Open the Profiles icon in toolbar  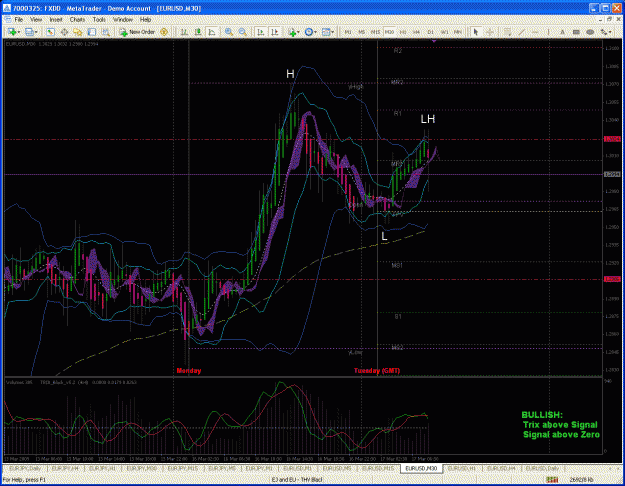29,32
